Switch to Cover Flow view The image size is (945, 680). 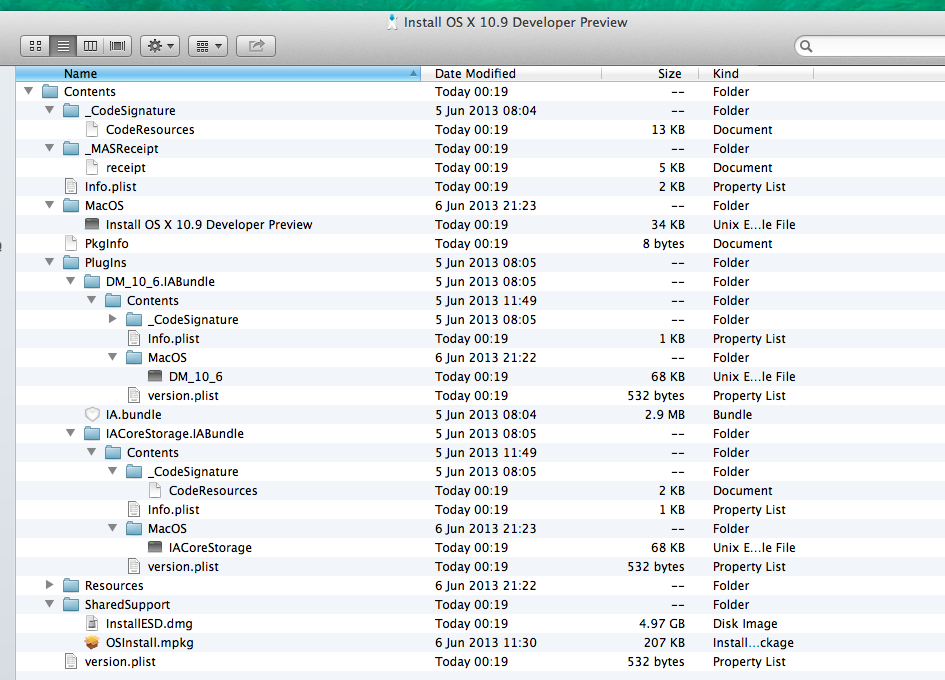click(118, 46)
